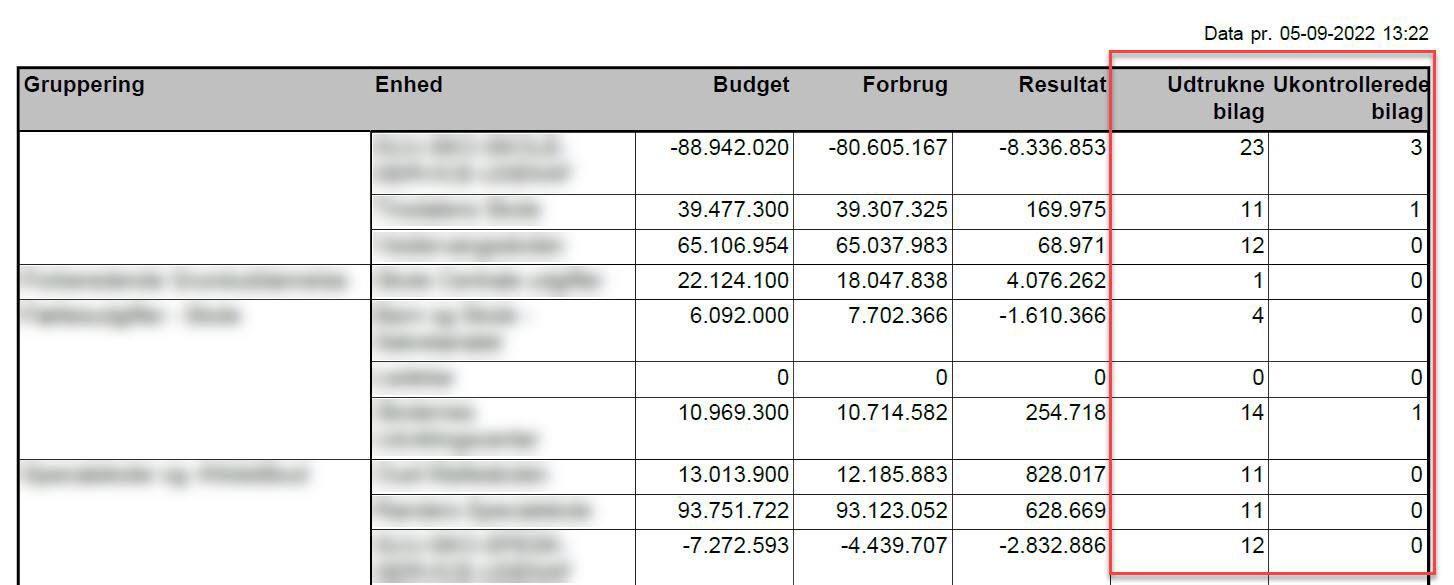Click forbrug value 39.307.325
1454x585 pixels.
tap(892, 210)
